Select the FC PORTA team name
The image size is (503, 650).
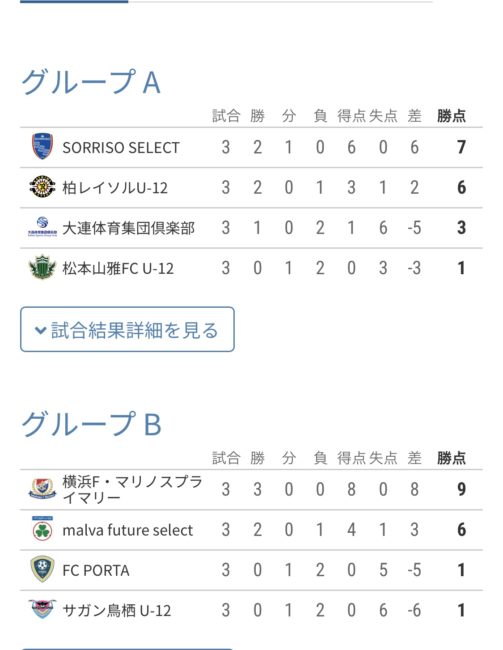pos(96,570)
